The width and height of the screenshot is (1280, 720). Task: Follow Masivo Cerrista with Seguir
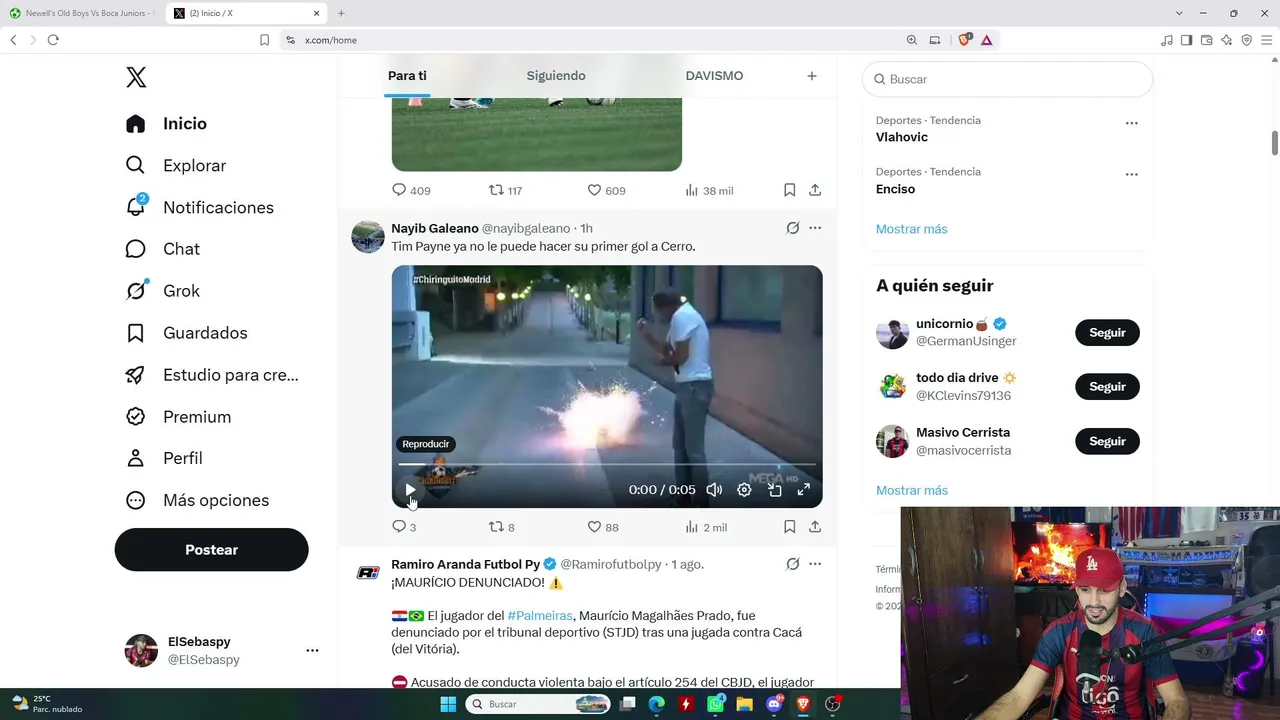point(1107,441)
